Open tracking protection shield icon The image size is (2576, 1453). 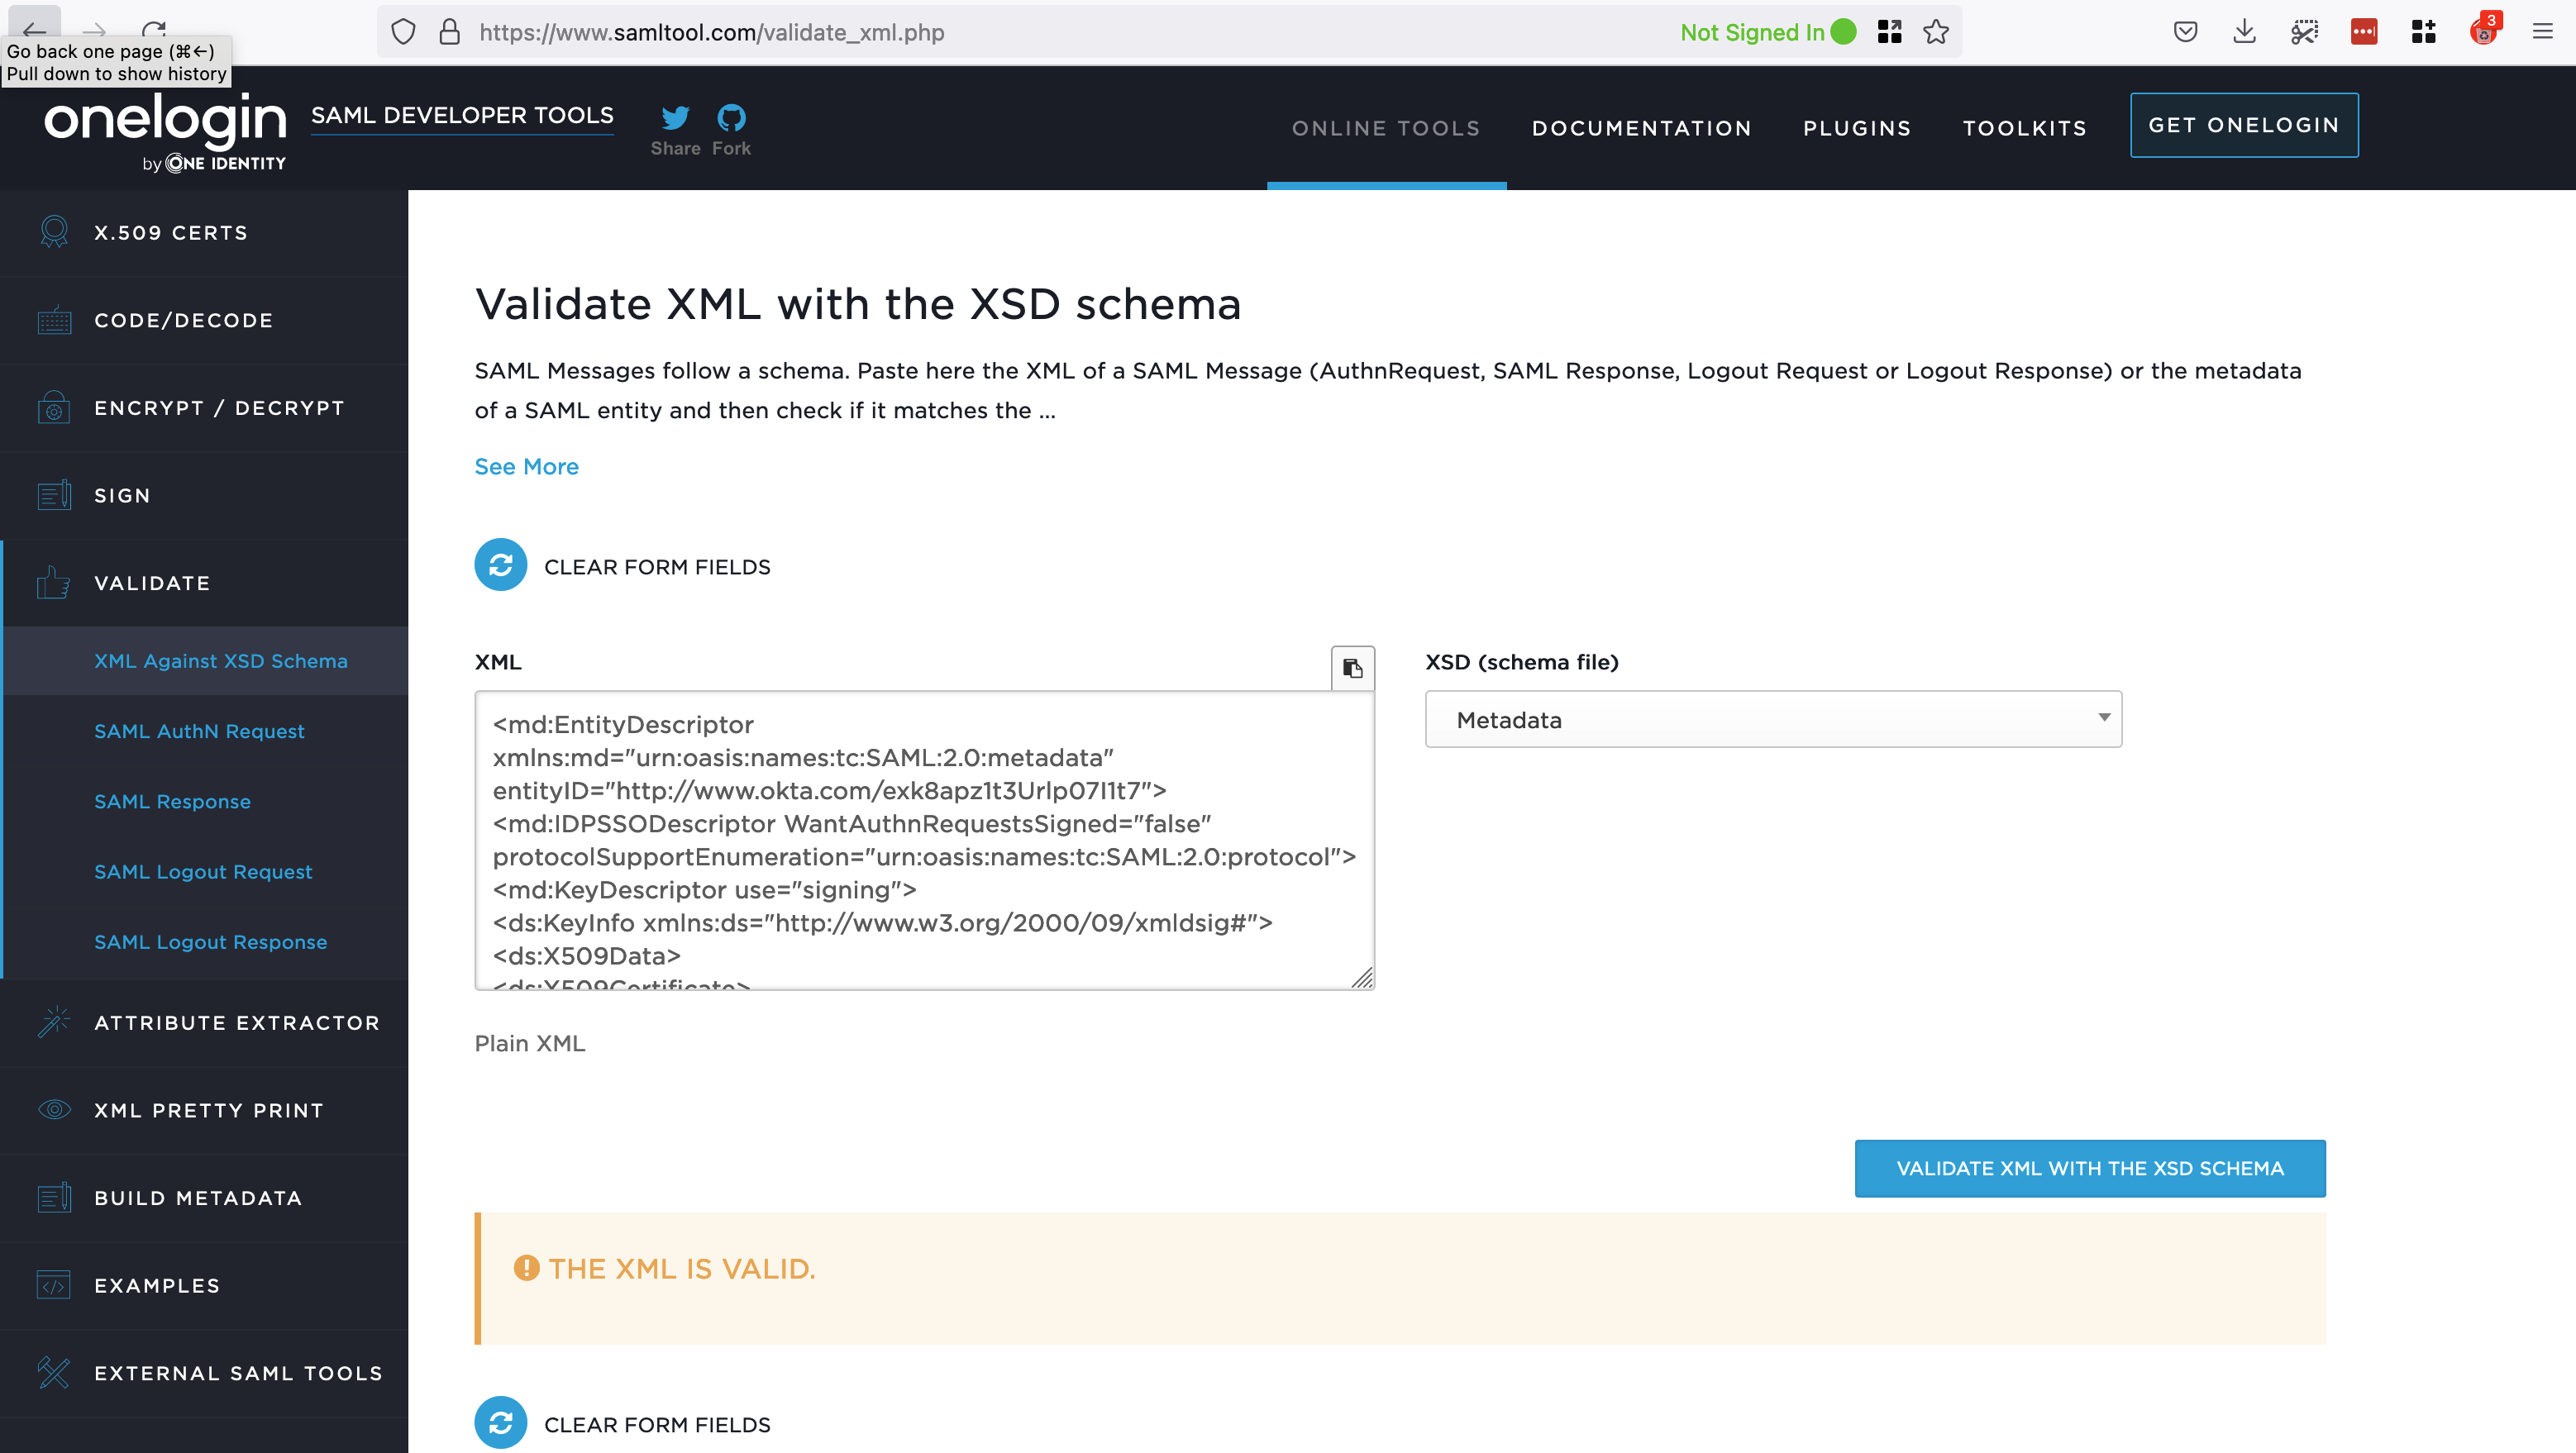tap(403, 32)
